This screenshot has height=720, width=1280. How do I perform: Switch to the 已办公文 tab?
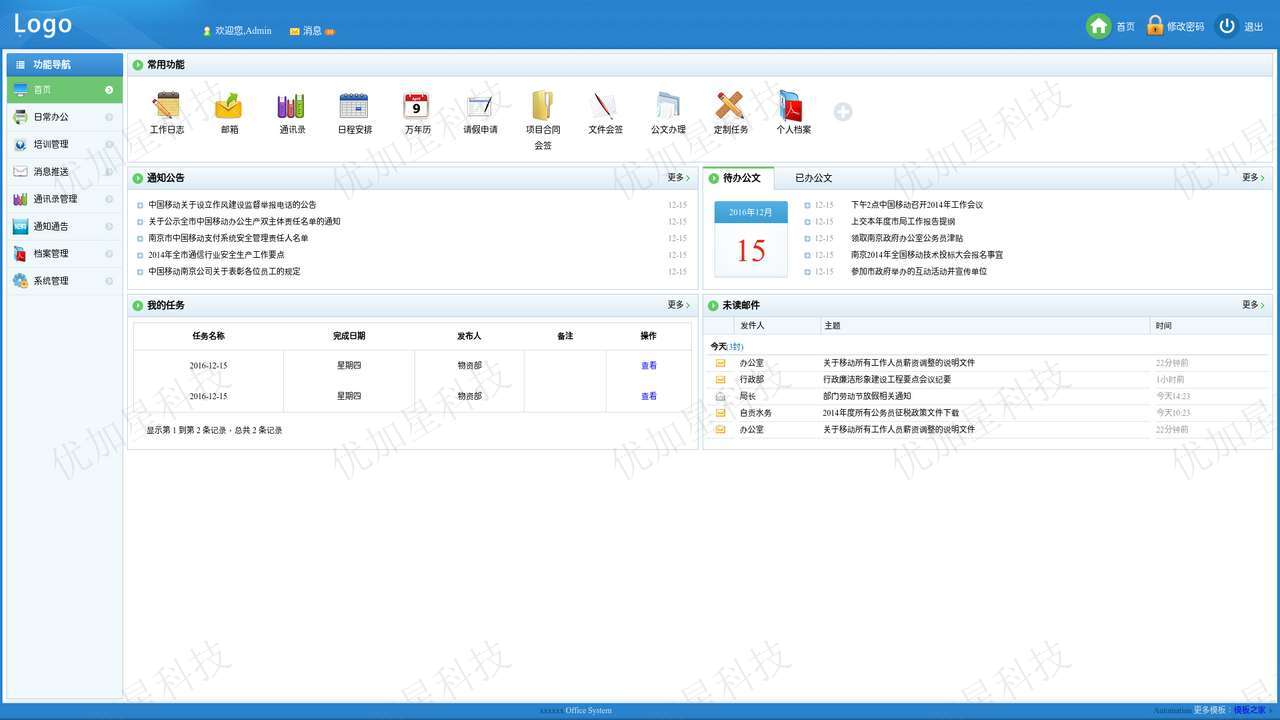point(813,178)
